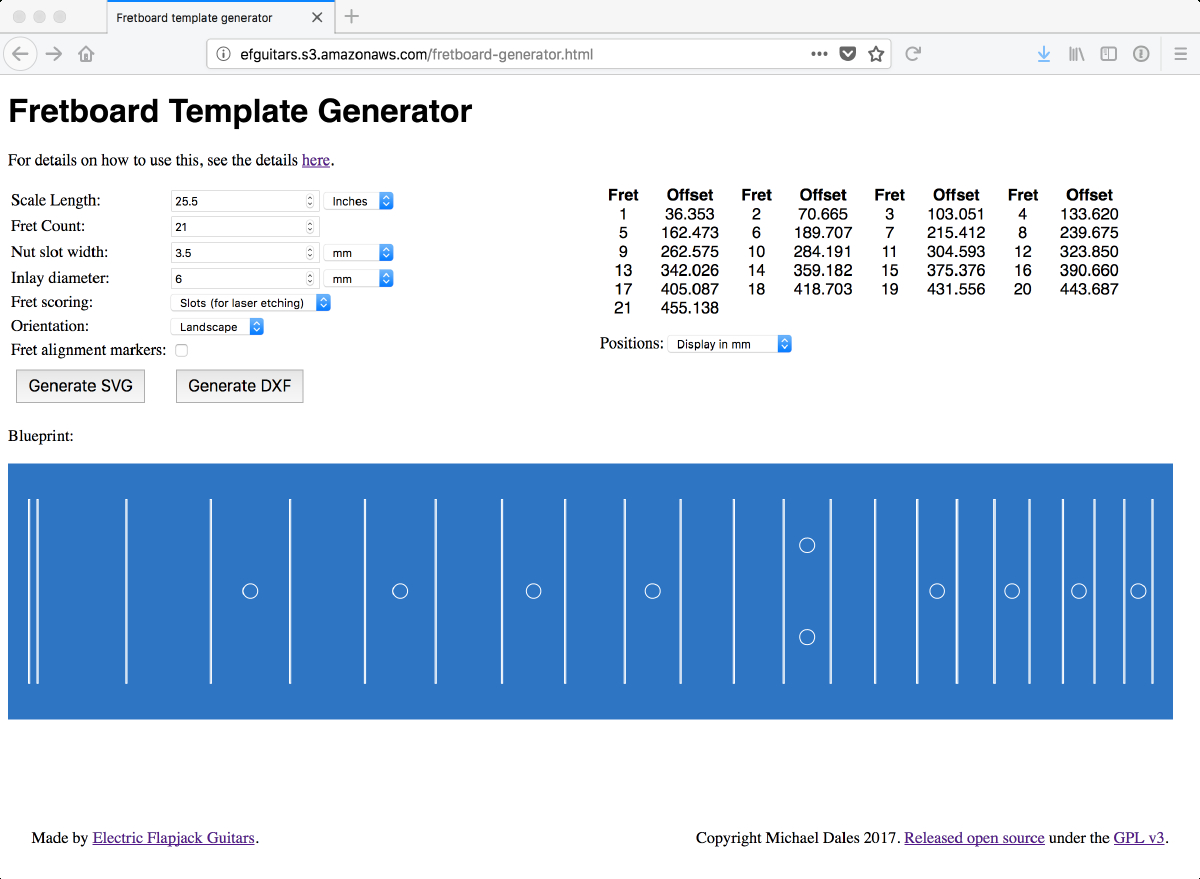Open the hamburger application menu
Screen dimensions: 1200x879
coord(1180,54)
